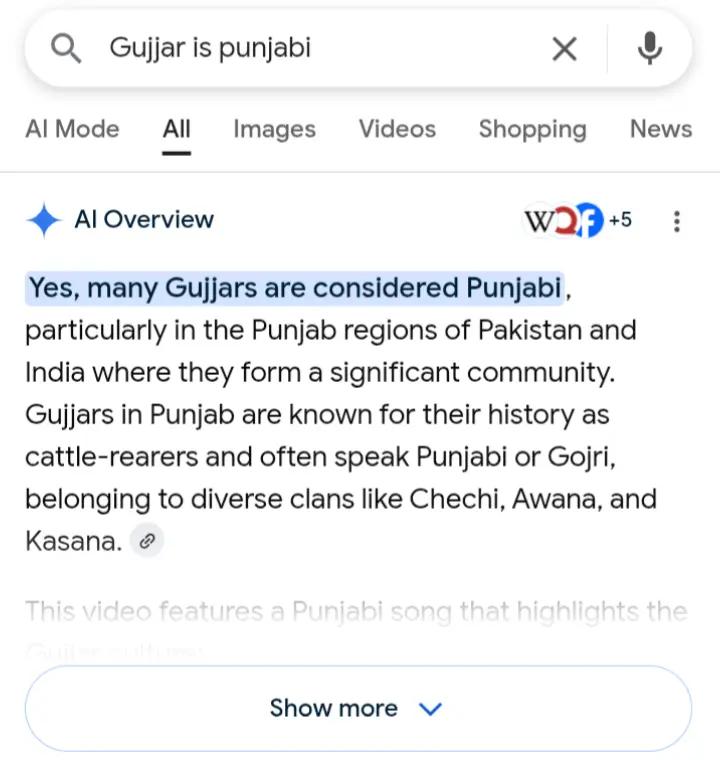This screenshot has width=720, height=760.
Task: Click the blue AI Overview sparkle icon
Action: coord(44,220)
